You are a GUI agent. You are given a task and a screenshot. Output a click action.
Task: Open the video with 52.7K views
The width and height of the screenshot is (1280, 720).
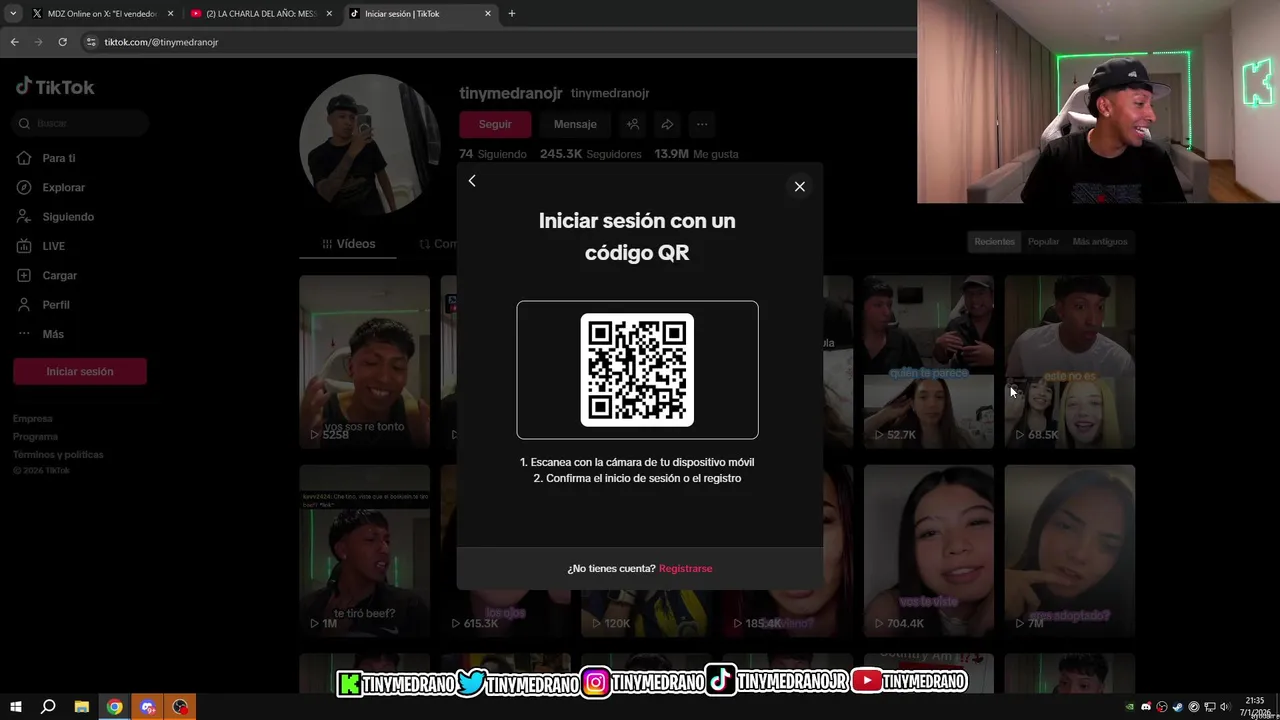[929, 361]
